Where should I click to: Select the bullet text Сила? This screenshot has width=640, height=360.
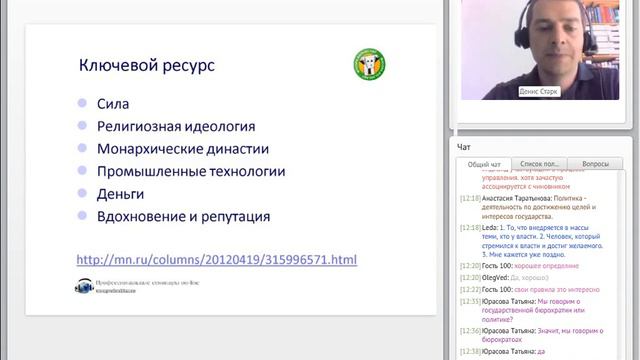pos(113,104)
